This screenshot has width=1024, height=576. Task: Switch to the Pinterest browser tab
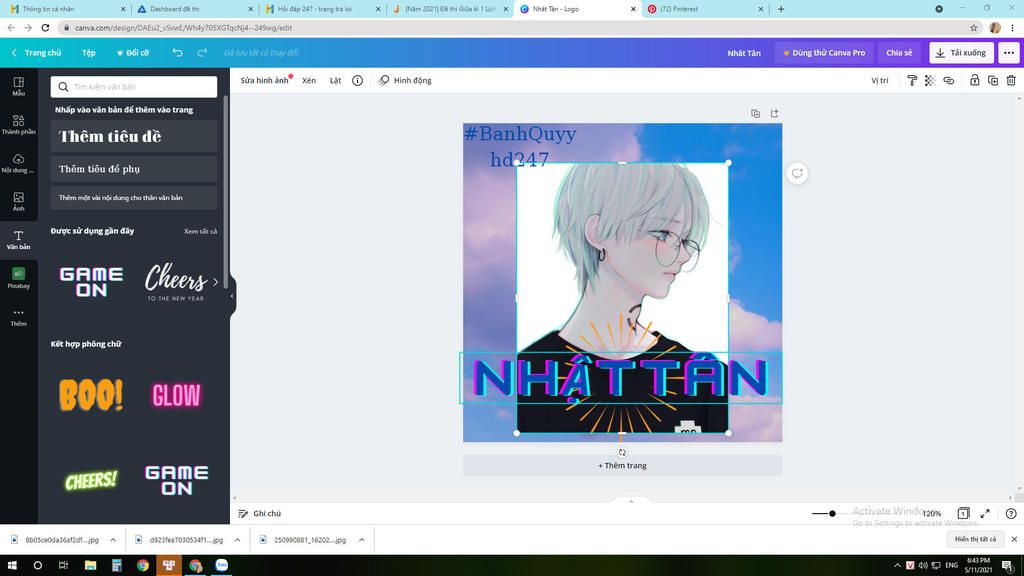tap(704, 9)
